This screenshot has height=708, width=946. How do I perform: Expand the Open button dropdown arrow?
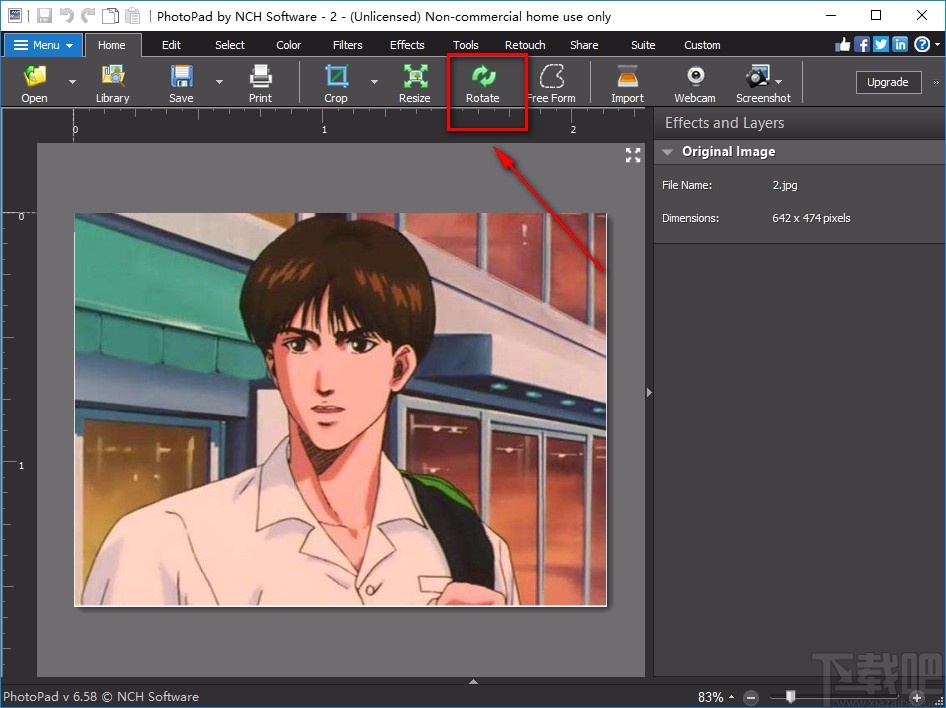(x=72, y=82)
